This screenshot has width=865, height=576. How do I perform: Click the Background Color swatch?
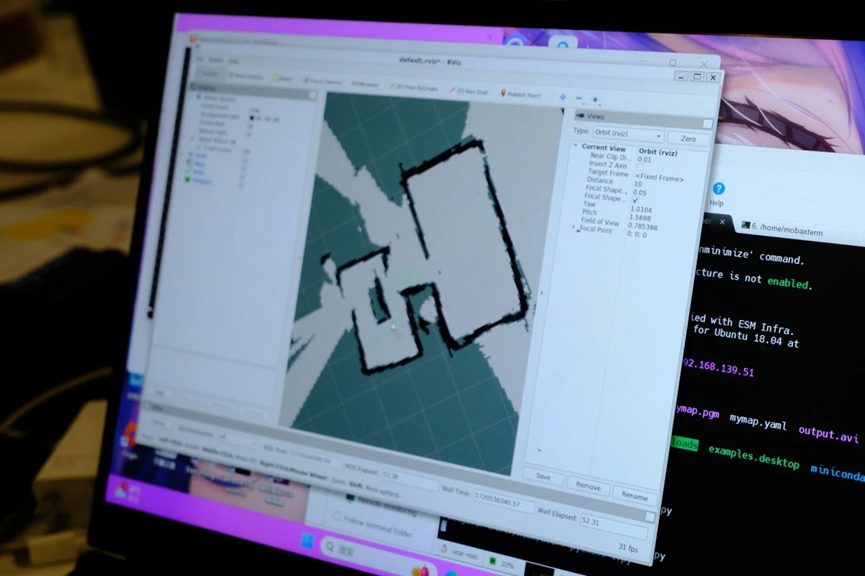[x=252, y=118]
